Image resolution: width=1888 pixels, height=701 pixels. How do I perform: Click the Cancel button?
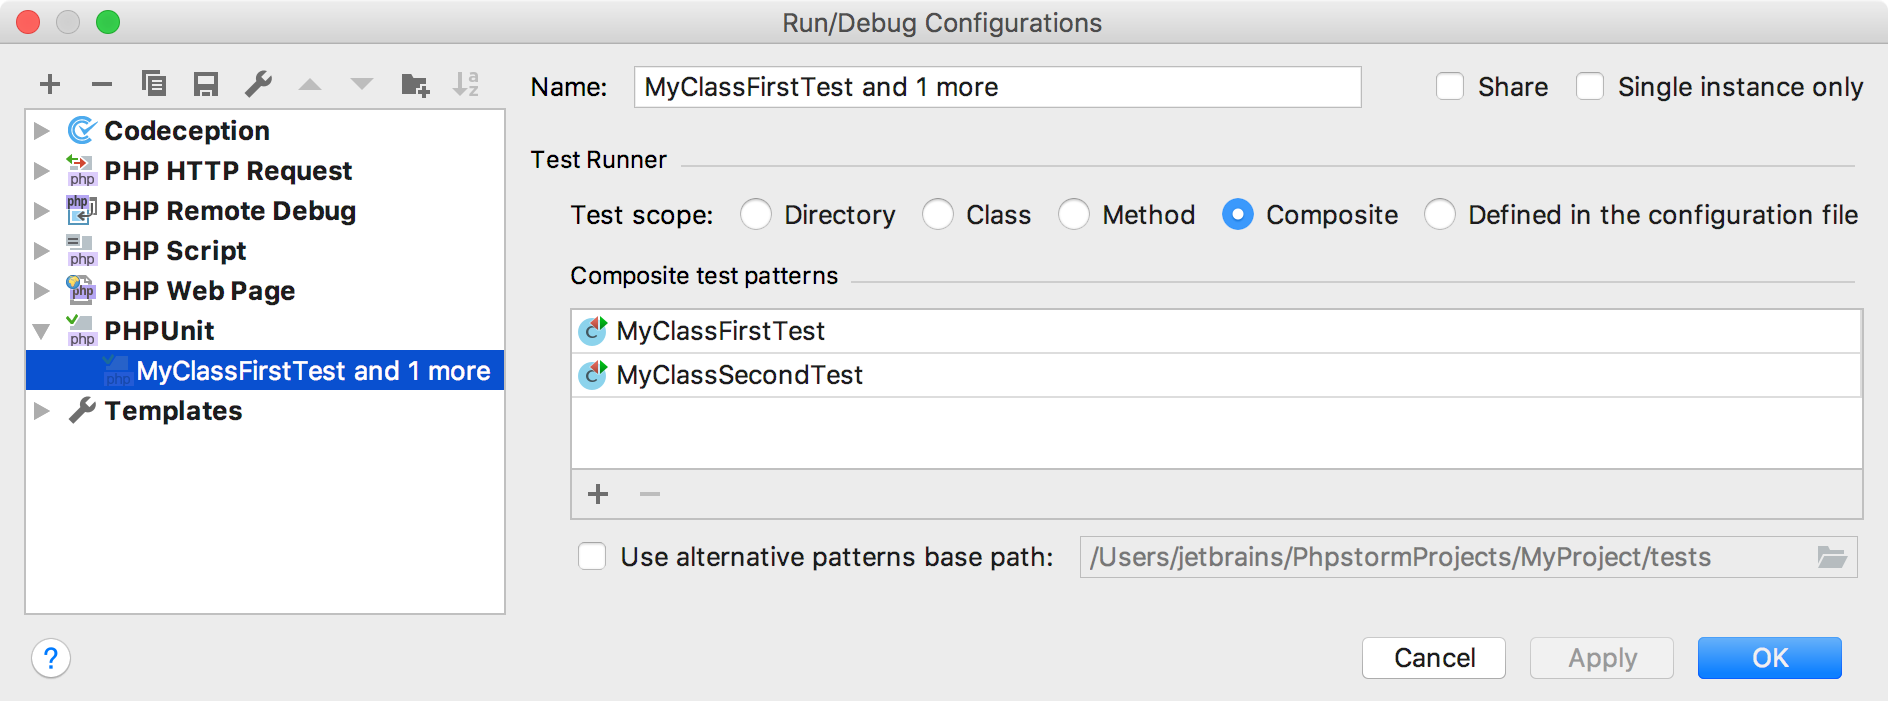1434,658
